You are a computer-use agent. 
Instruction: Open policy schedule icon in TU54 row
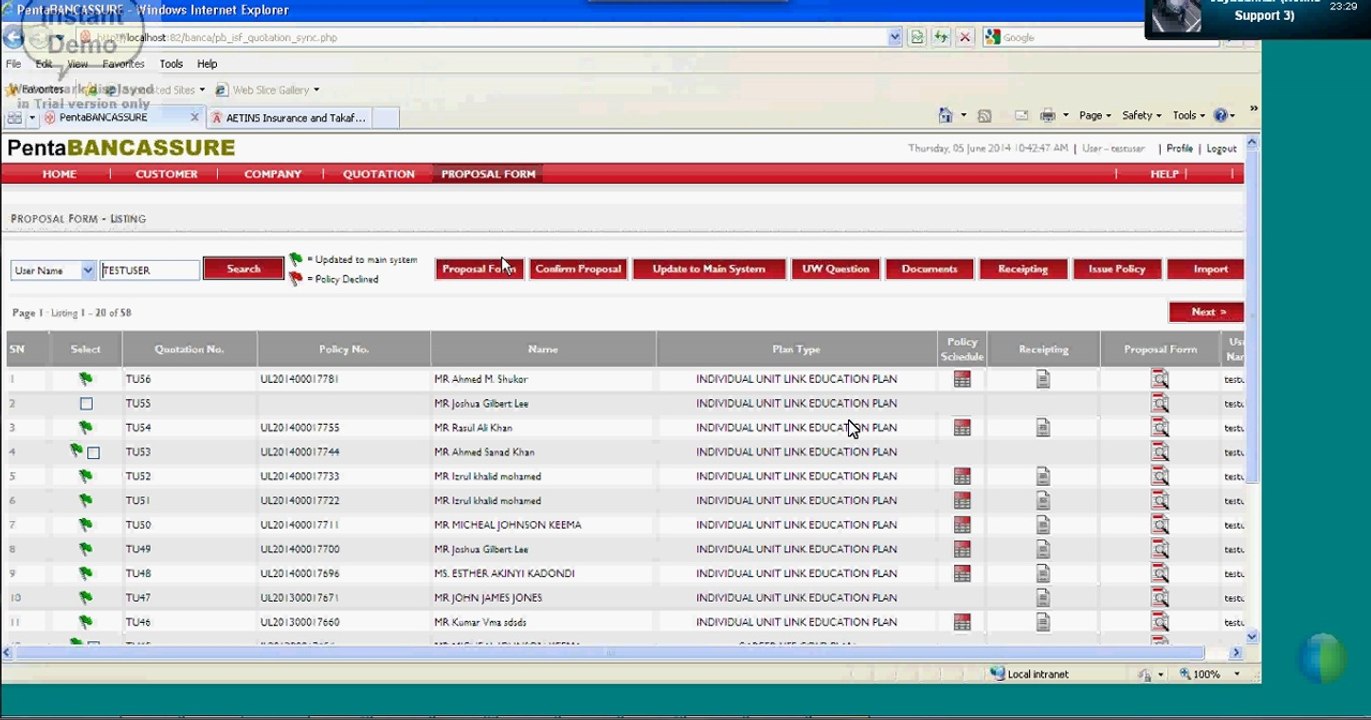click(962, 428)
